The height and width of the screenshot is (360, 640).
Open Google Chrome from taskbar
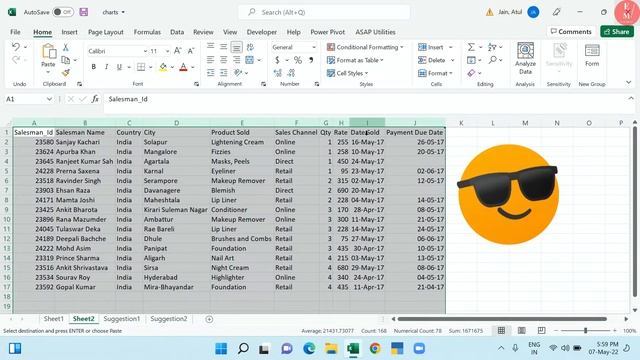pos(375,349)
